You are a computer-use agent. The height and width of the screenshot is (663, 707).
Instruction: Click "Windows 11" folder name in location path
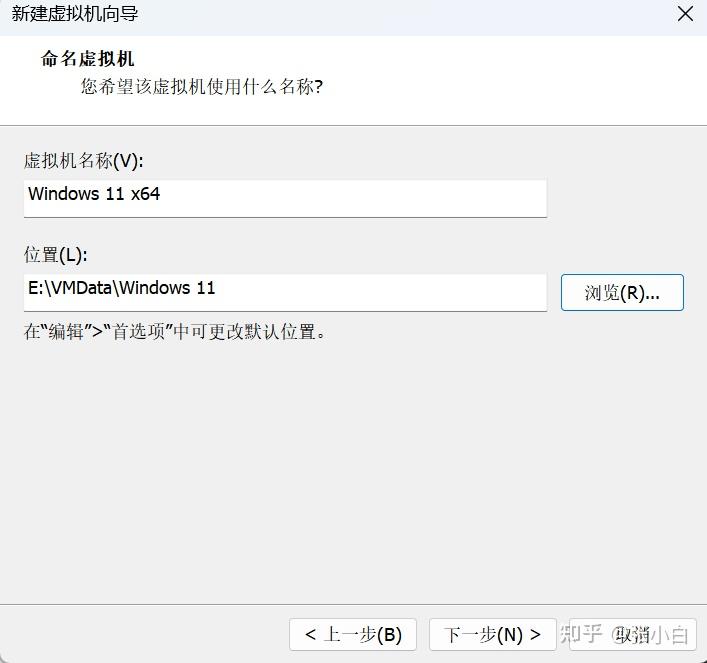point(168,288)
